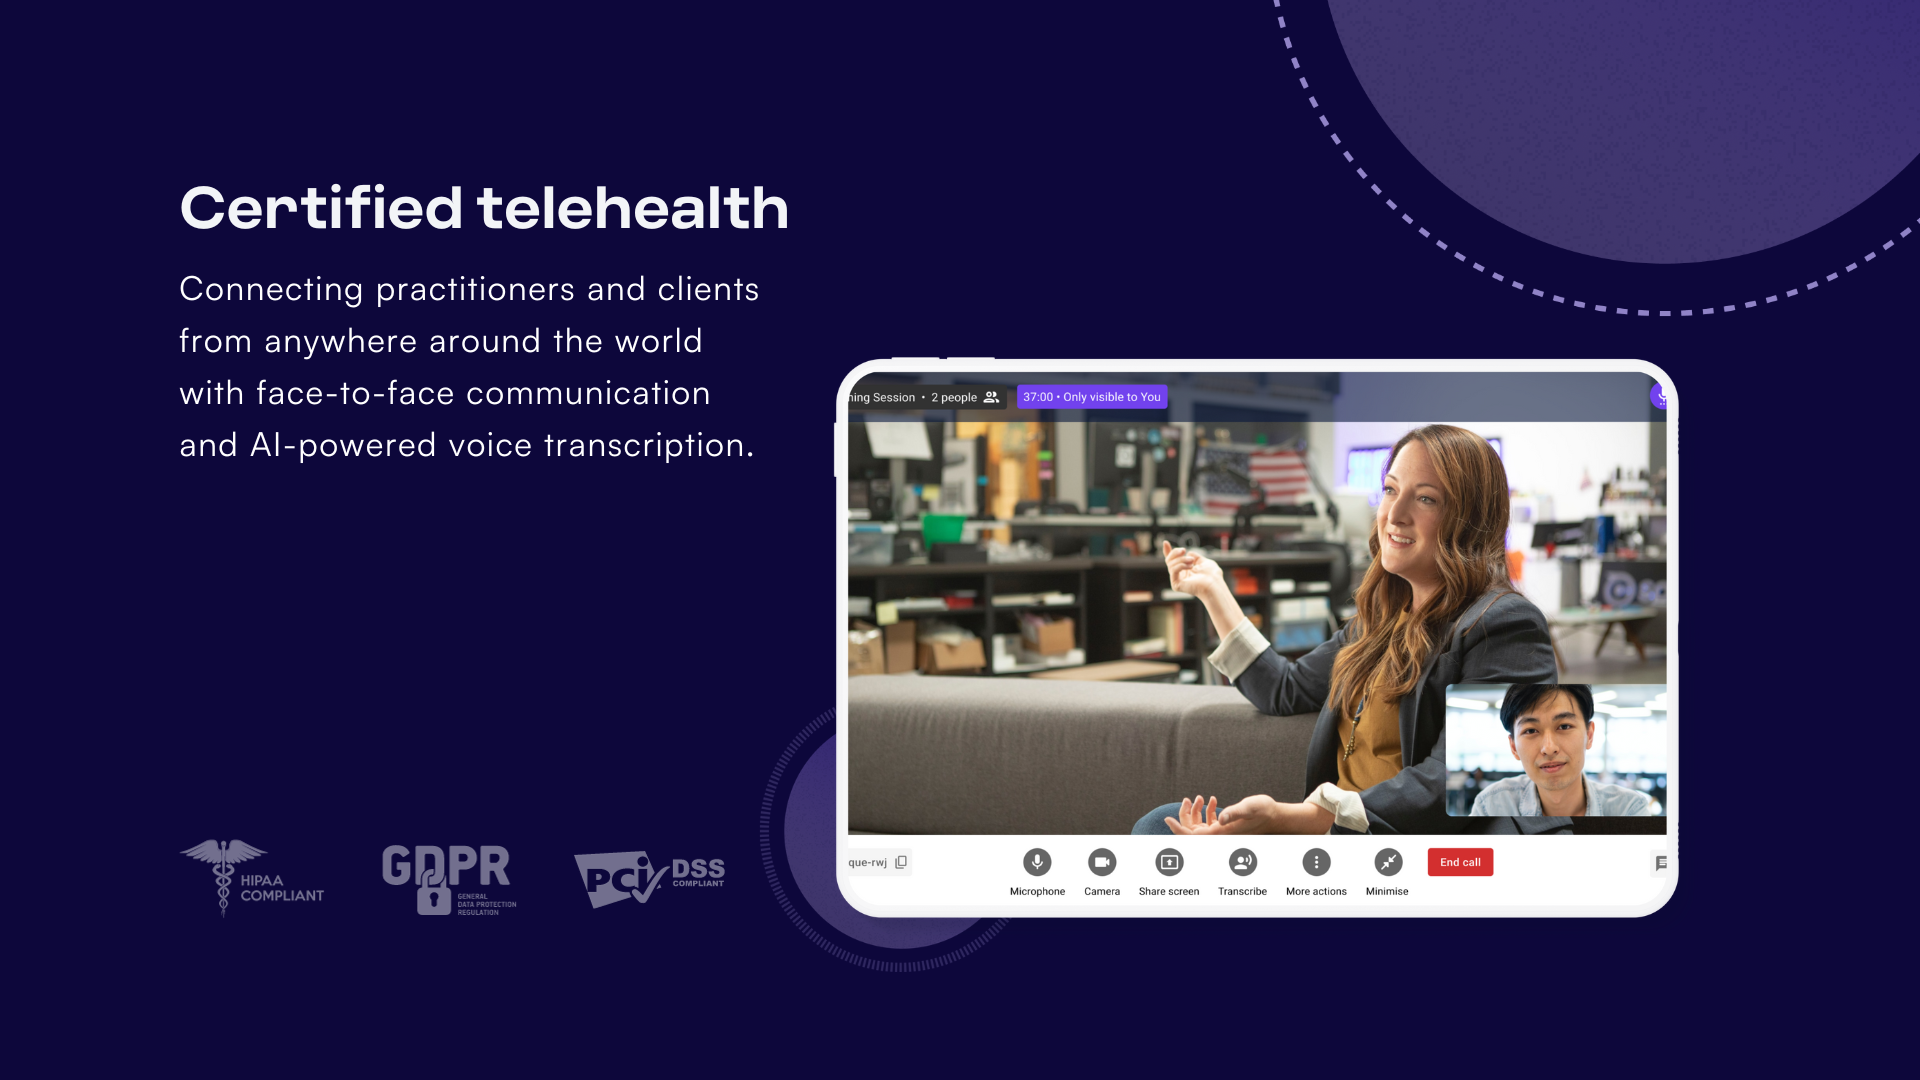Click the session ID copy button

click(901, 862)
